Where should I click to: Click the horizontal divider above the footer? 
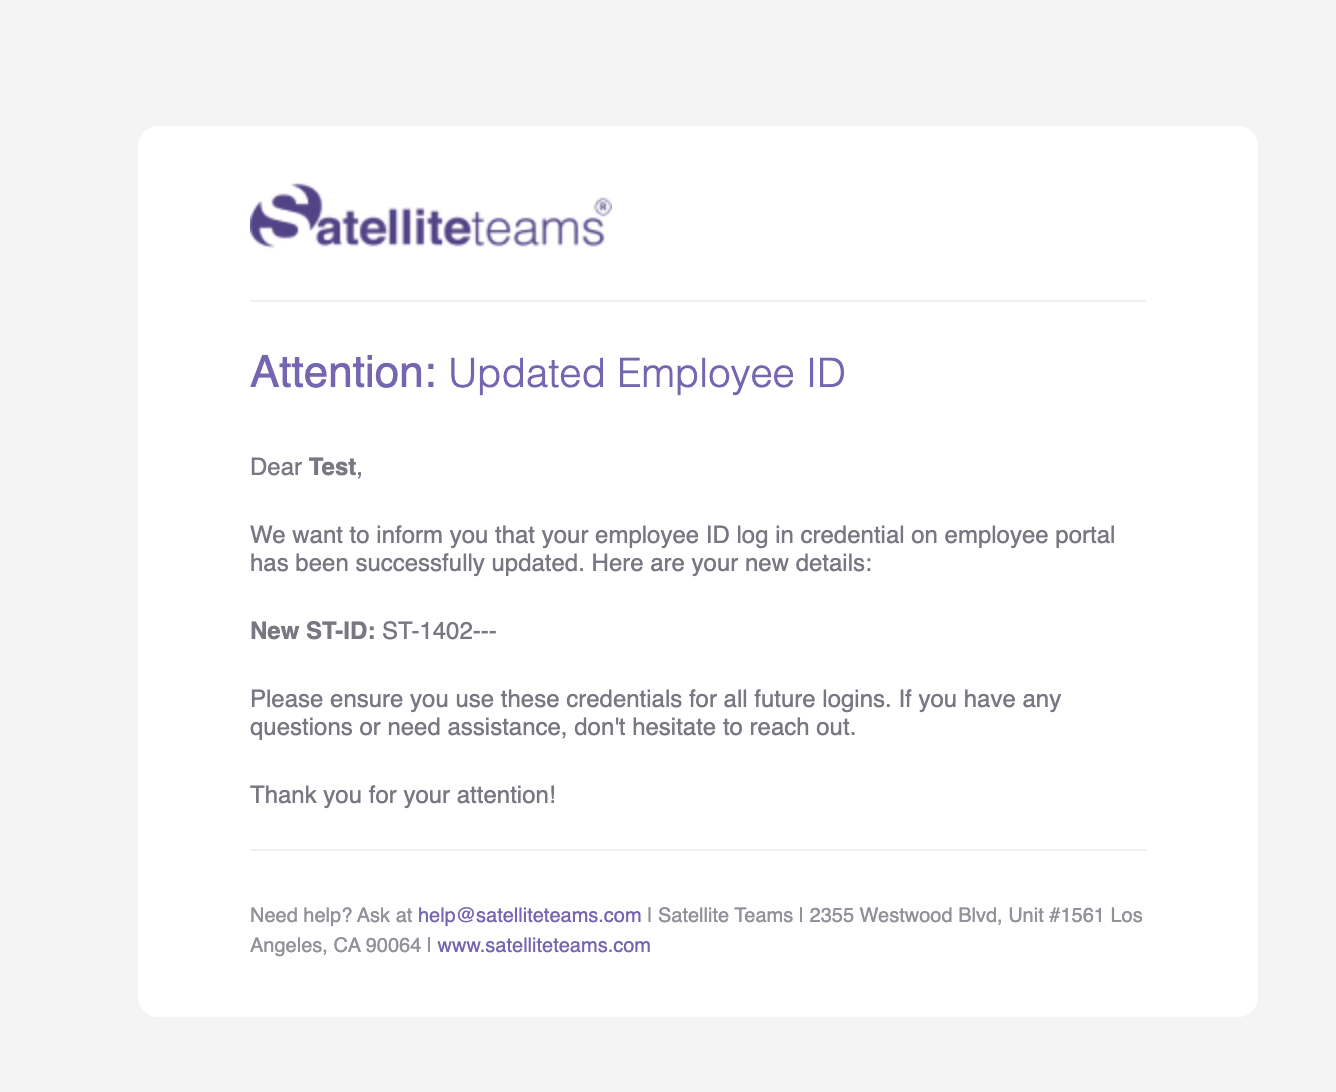pos(698,850)
